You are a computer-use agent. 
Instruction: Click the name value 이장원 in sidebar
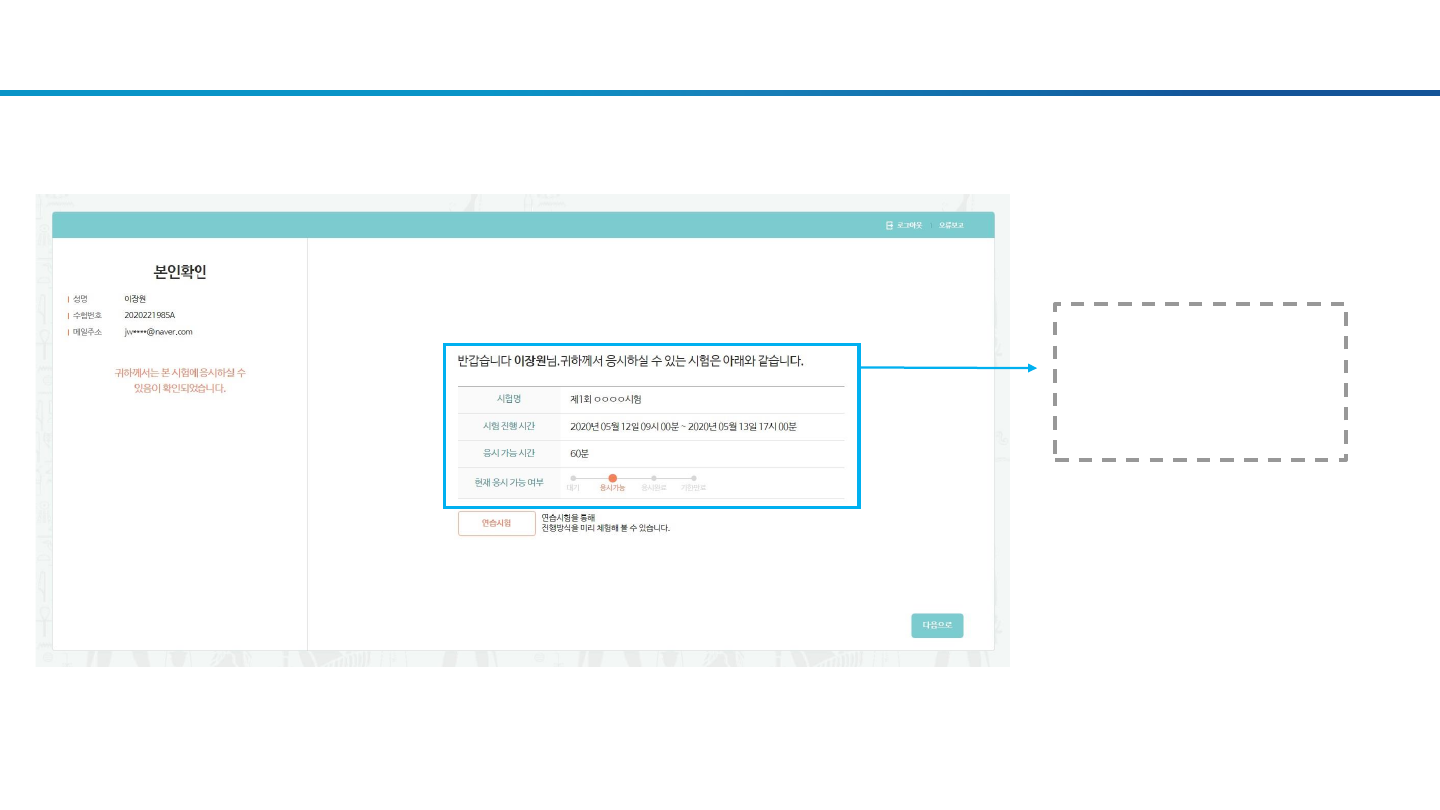(x=135, y=299)
